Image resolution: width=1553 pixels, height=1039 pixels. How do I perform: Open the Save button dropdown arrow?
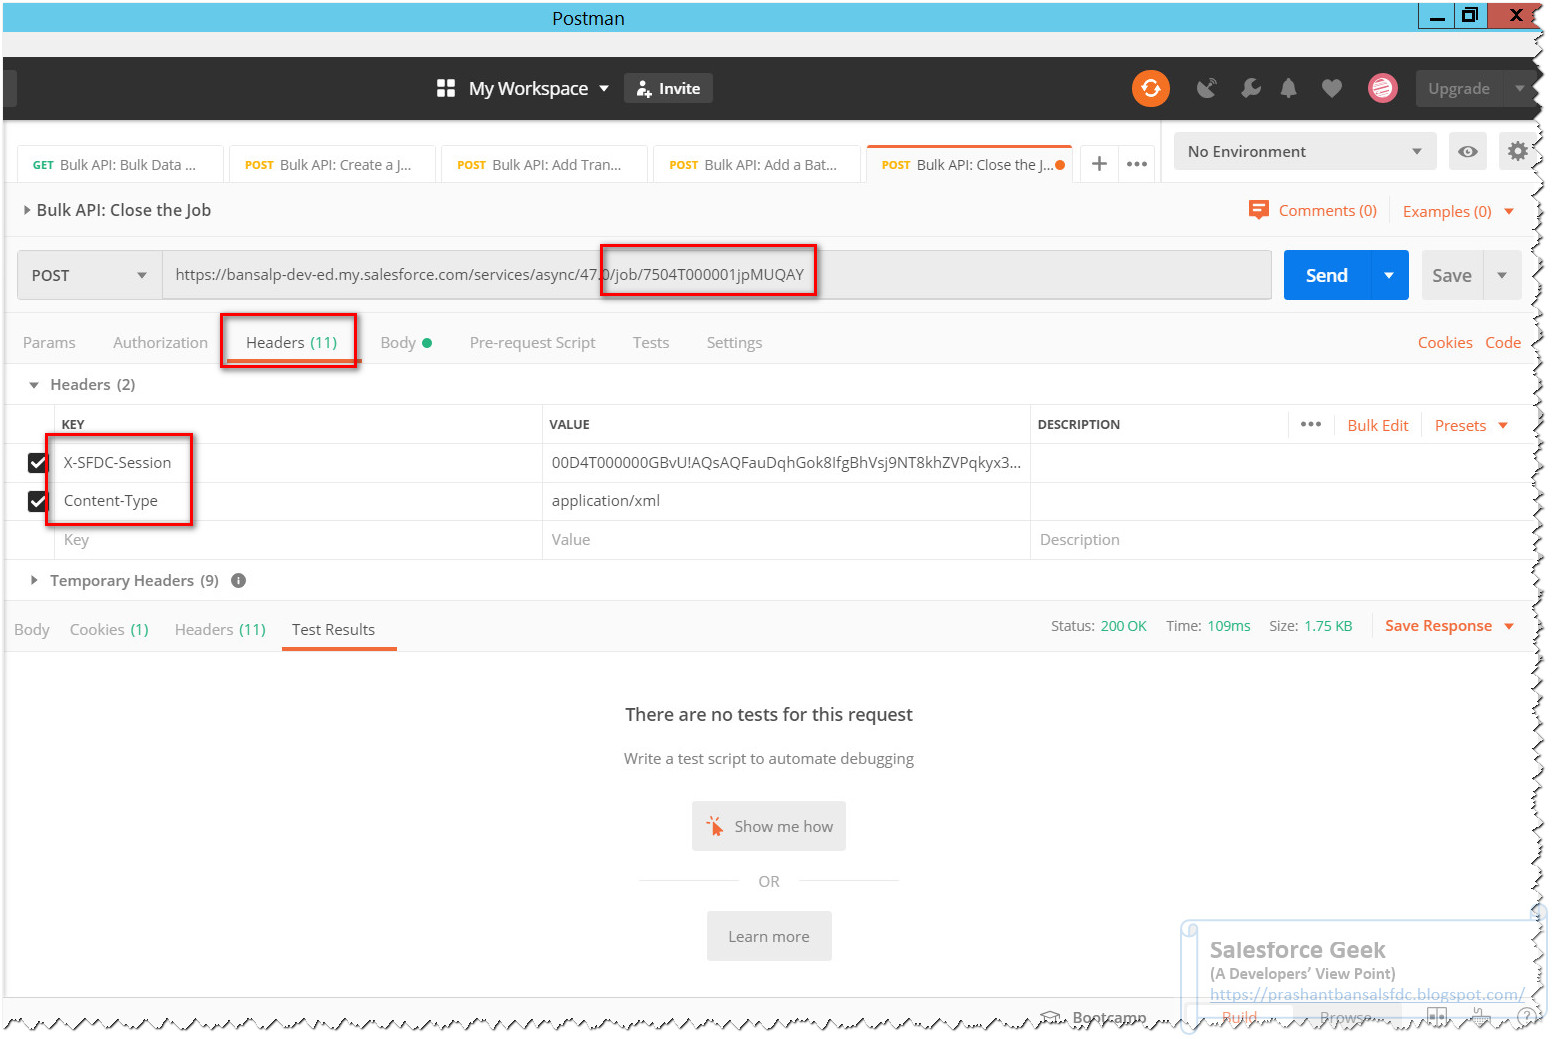pos(1502,275)
